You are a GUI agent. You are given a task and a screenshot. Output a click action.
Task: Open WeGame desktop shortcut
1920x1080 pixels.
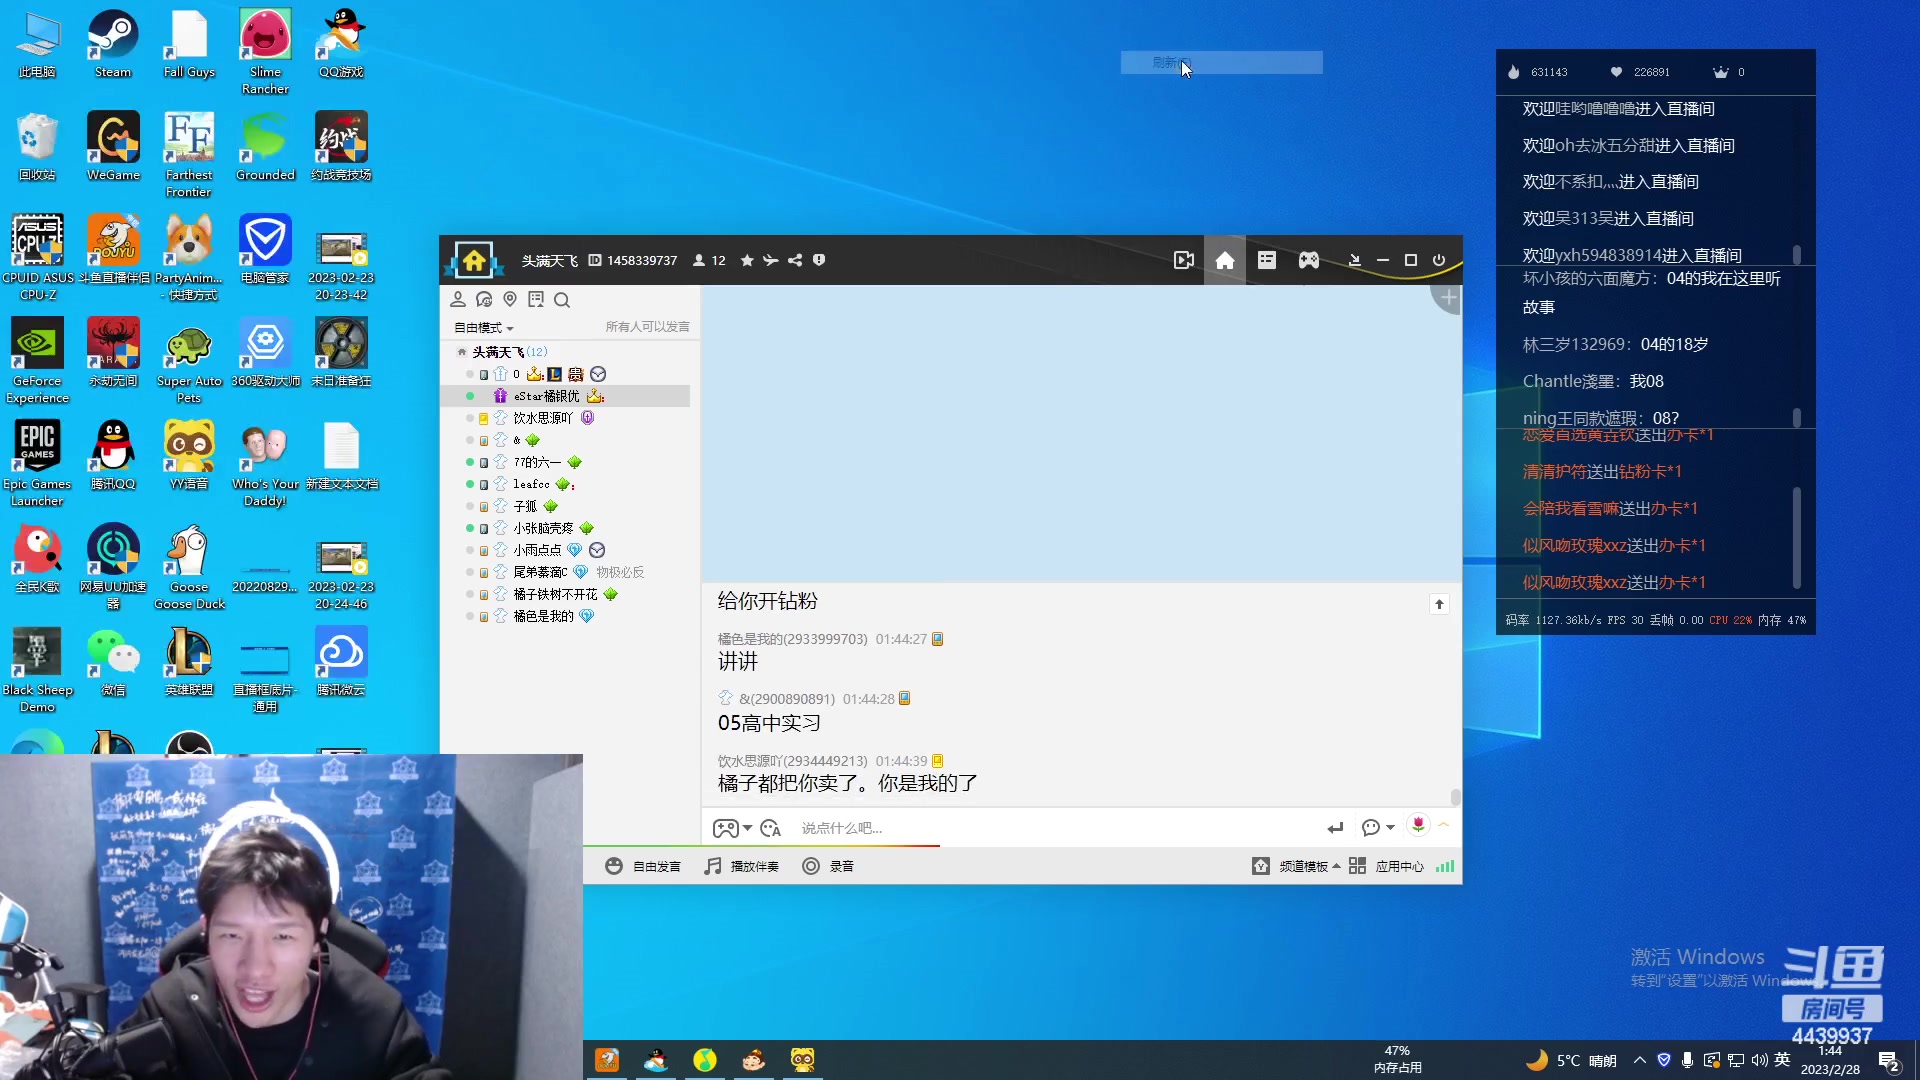[x=113, y=146]
